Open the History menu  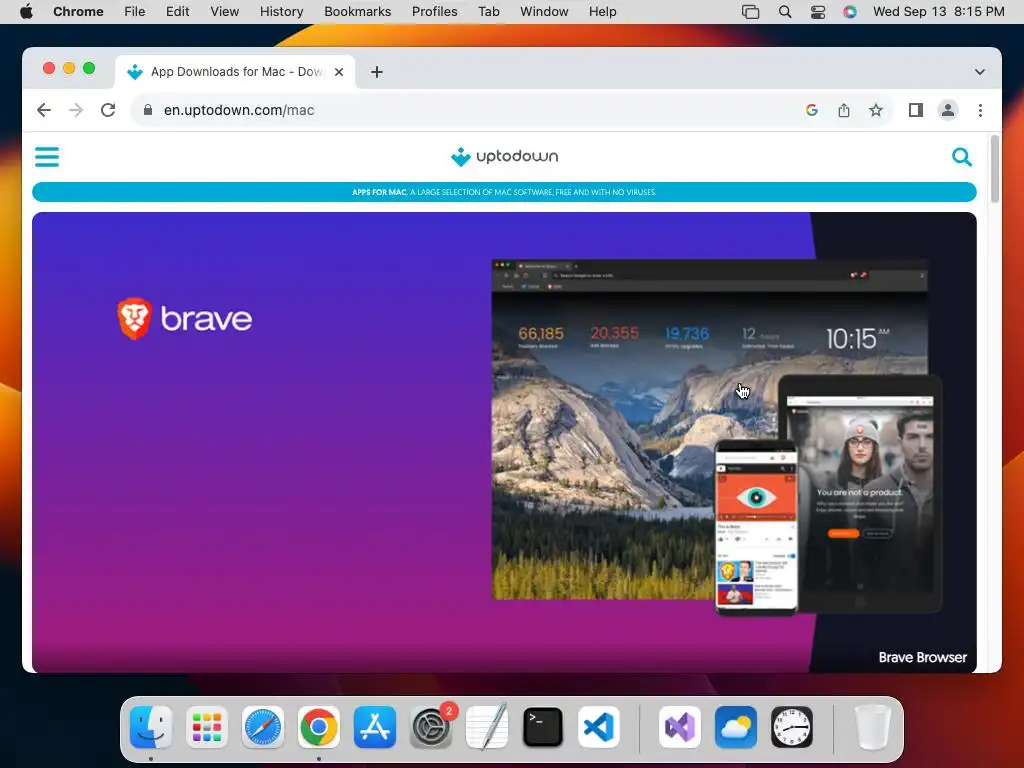[x=281, y=12]
